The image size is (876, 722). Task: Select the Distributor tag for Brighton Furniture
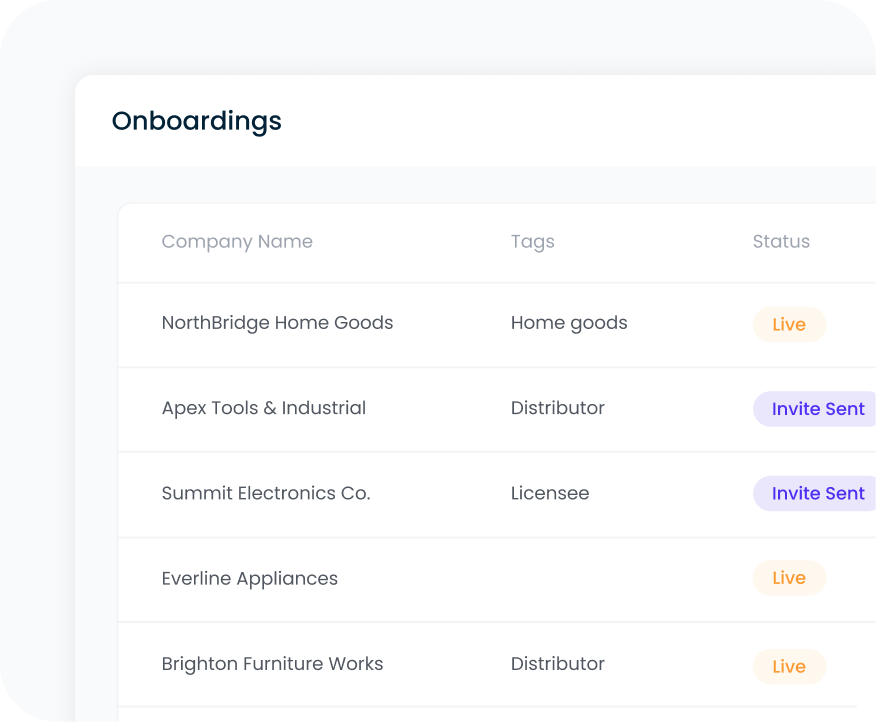[x=557, y=664]
